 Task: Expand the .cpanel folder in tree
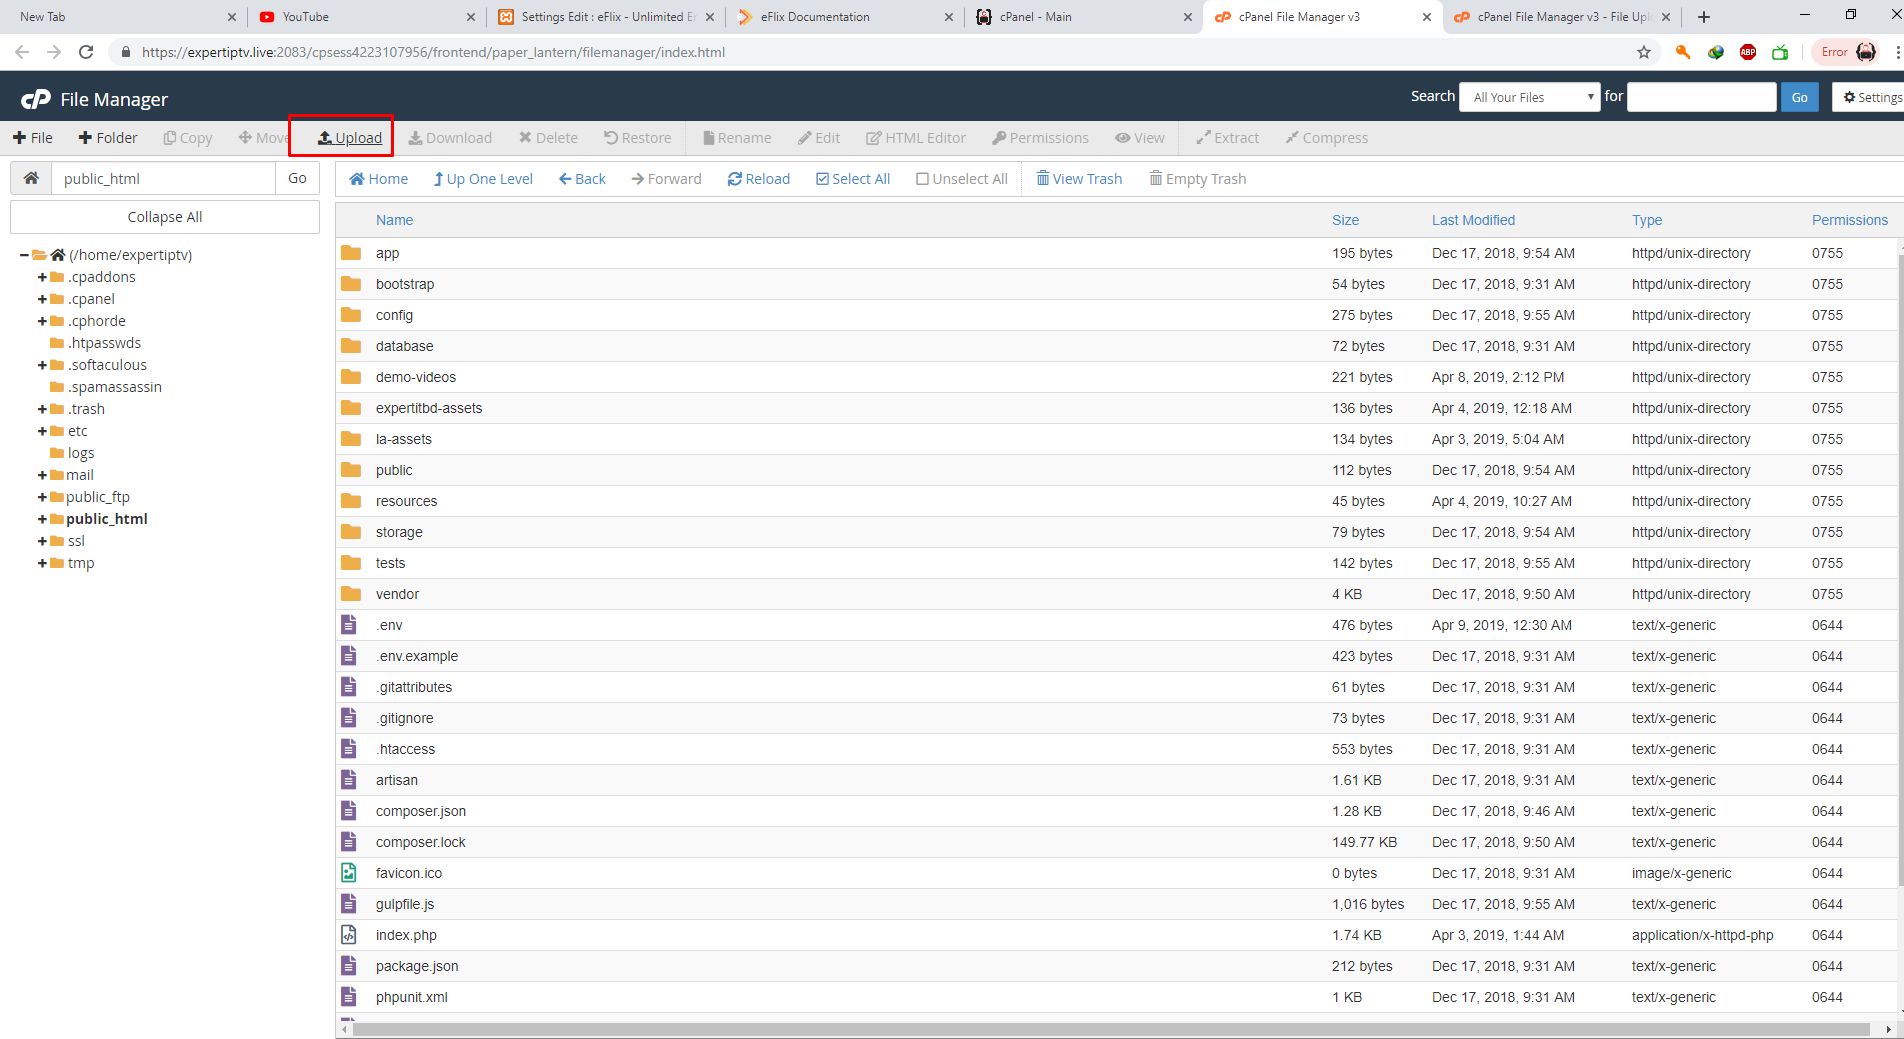(42, 299)
